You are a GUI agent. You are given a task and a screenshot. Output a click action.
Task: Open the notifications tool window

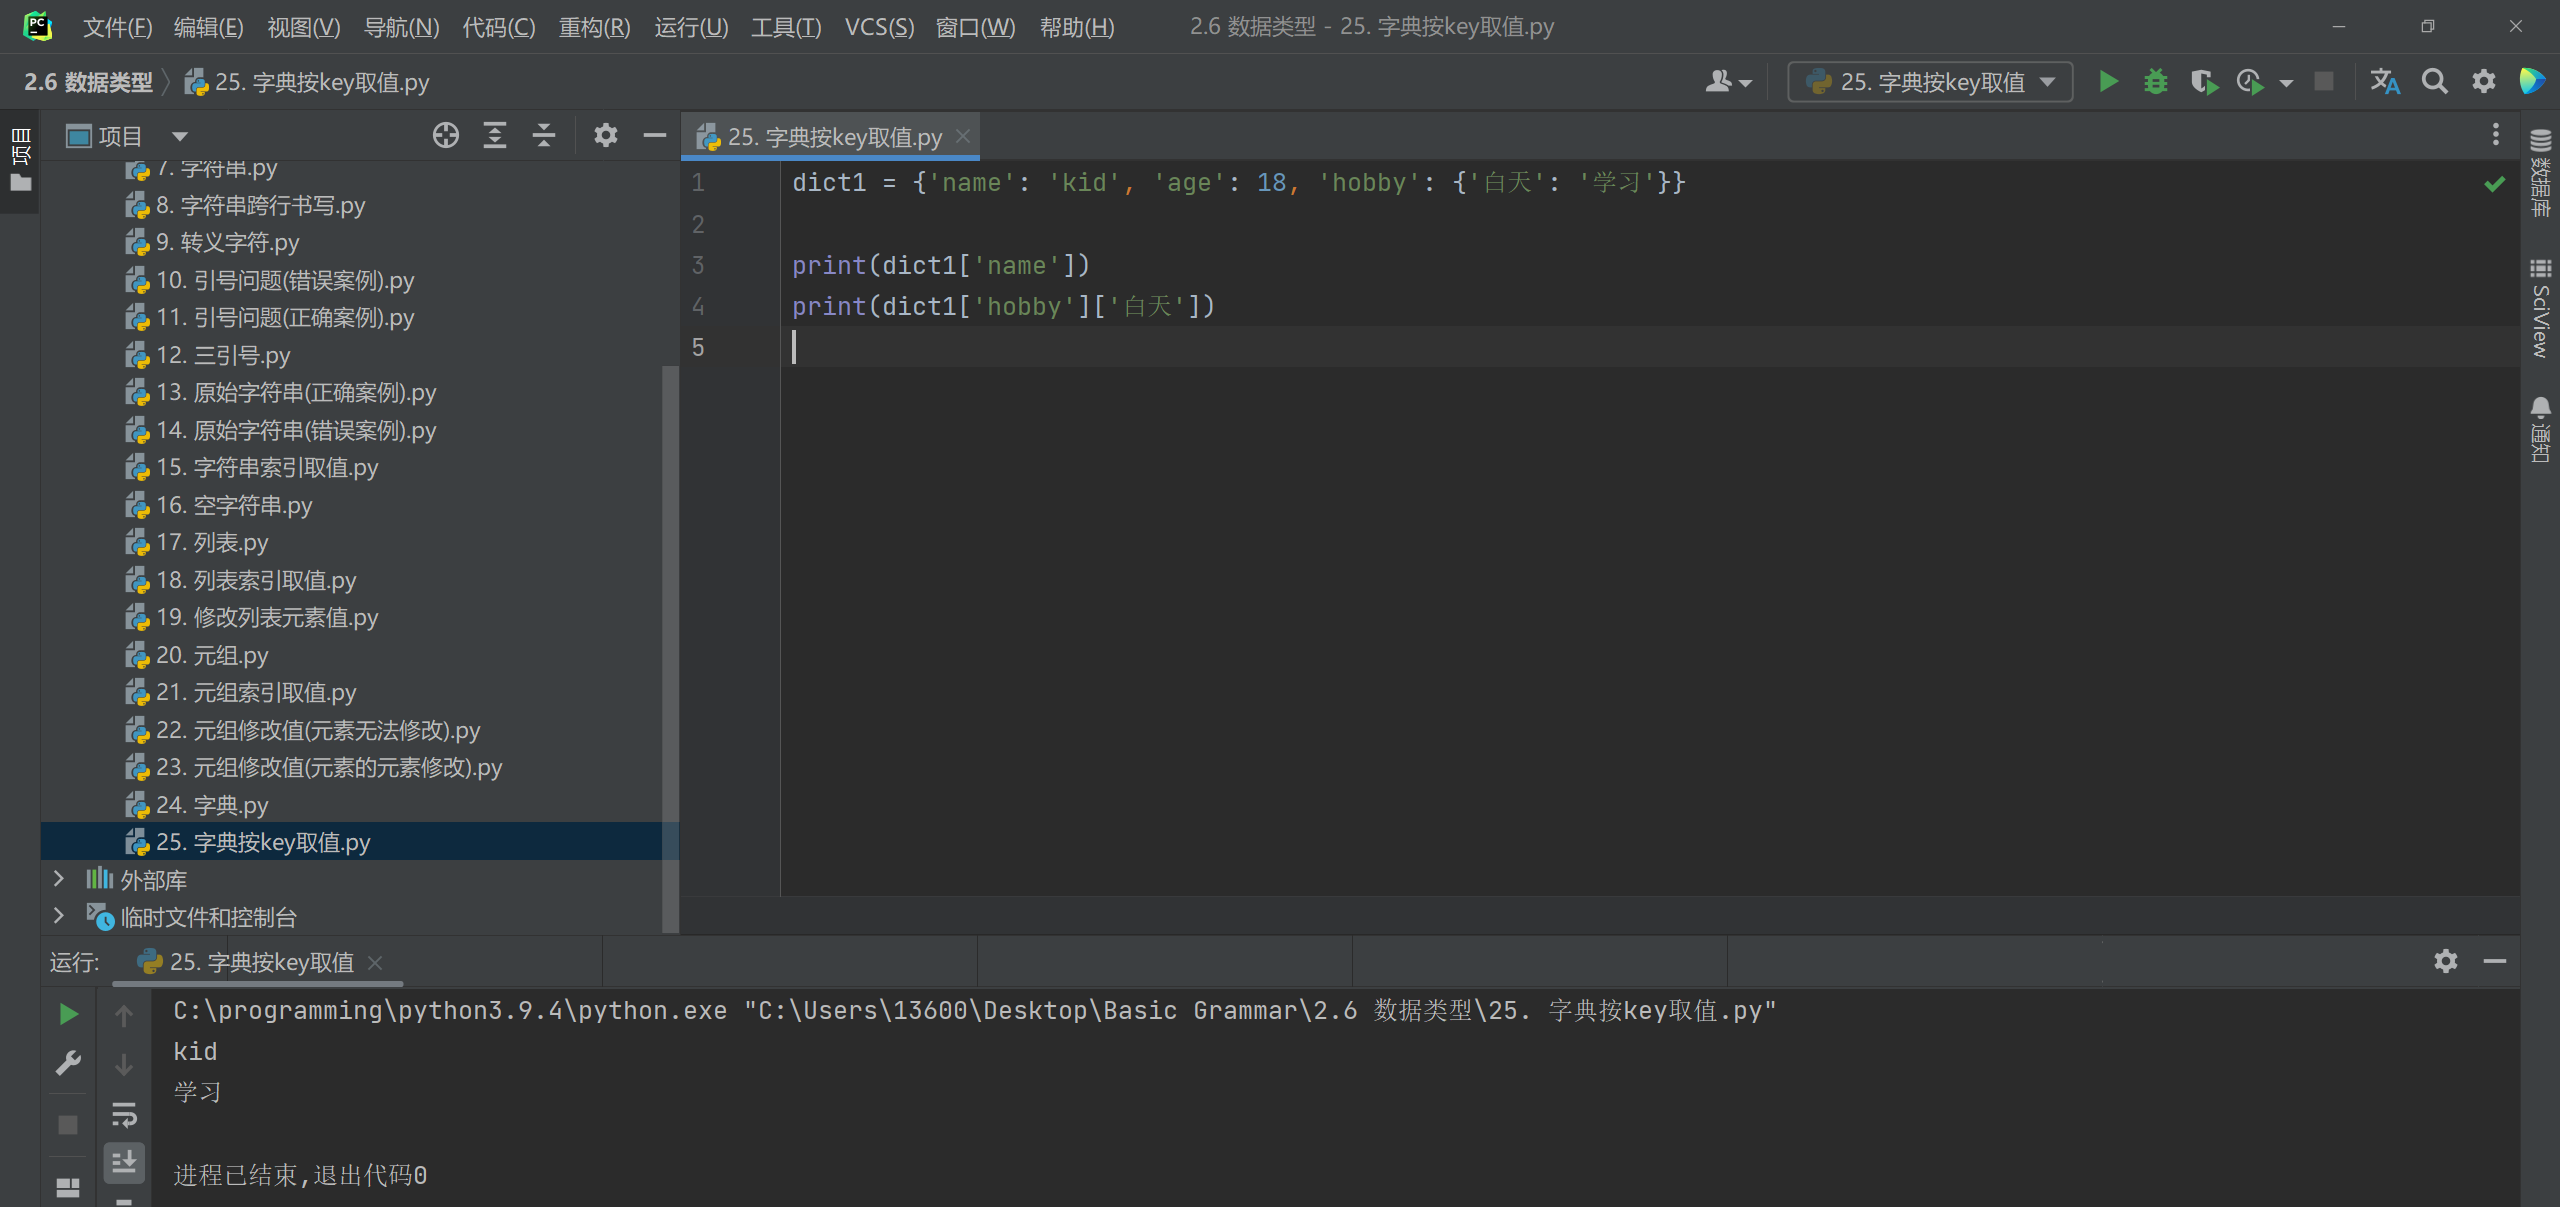[x=2540, y=430]
